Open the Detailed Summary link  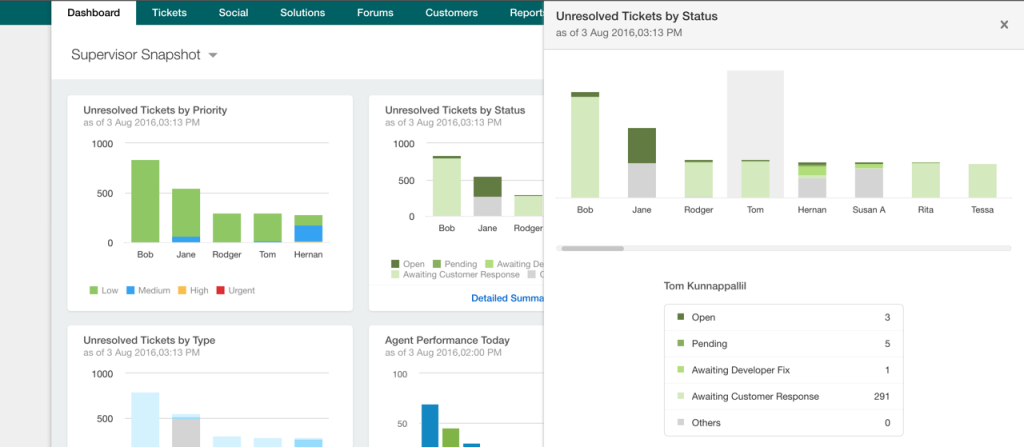click(x=506, y=297)
